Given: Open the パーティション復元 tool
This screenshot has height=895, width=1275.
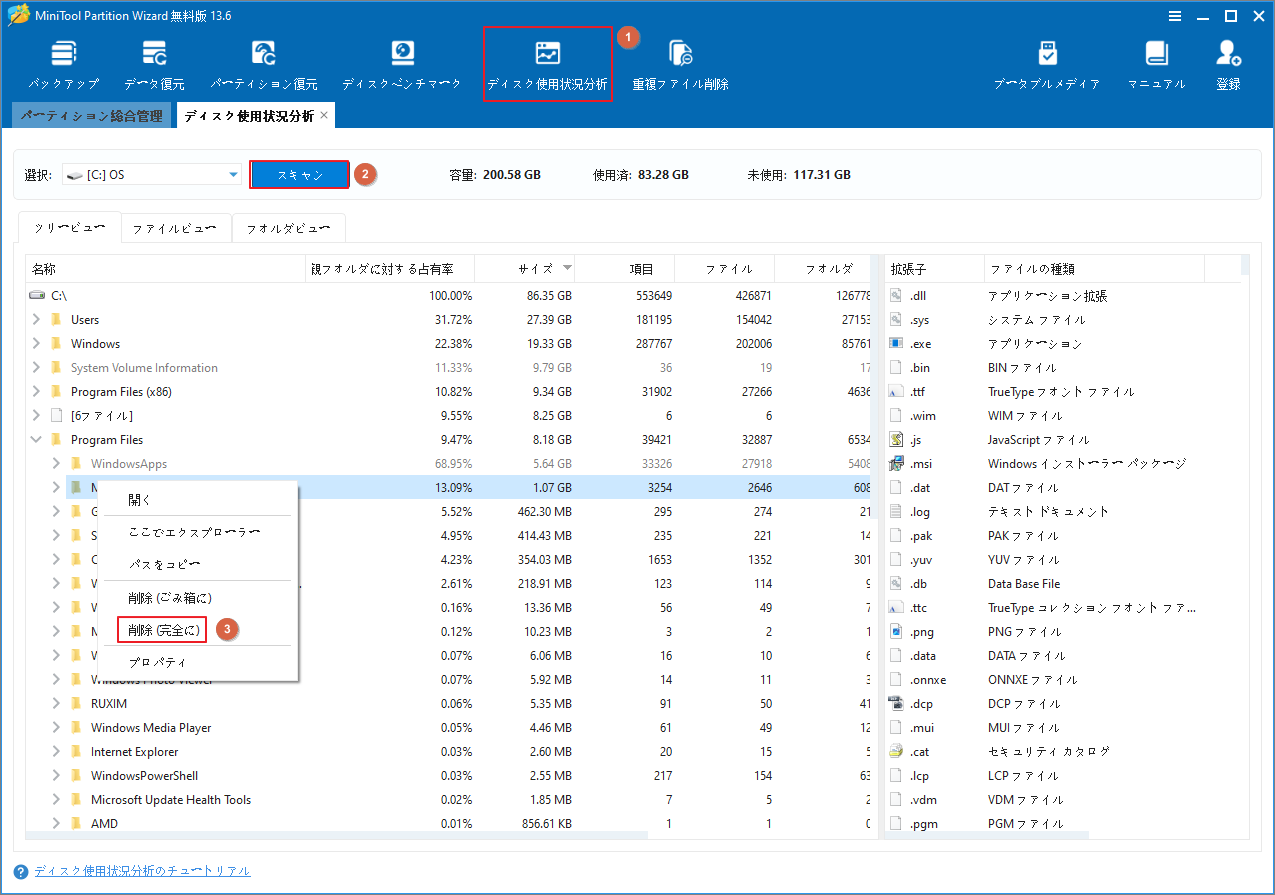Looking at the screenshot, I should pyautogui.click(x=264, y=65).
